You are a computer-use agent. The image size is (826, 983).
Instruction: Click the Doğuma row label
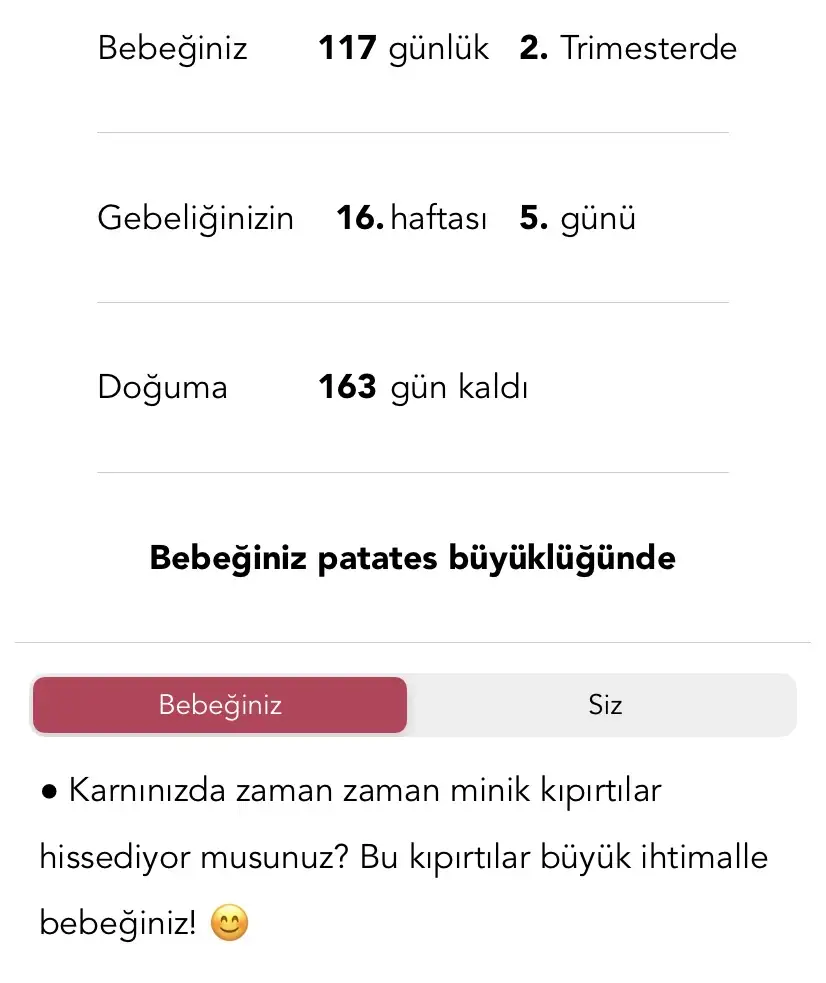coord(162,387)
